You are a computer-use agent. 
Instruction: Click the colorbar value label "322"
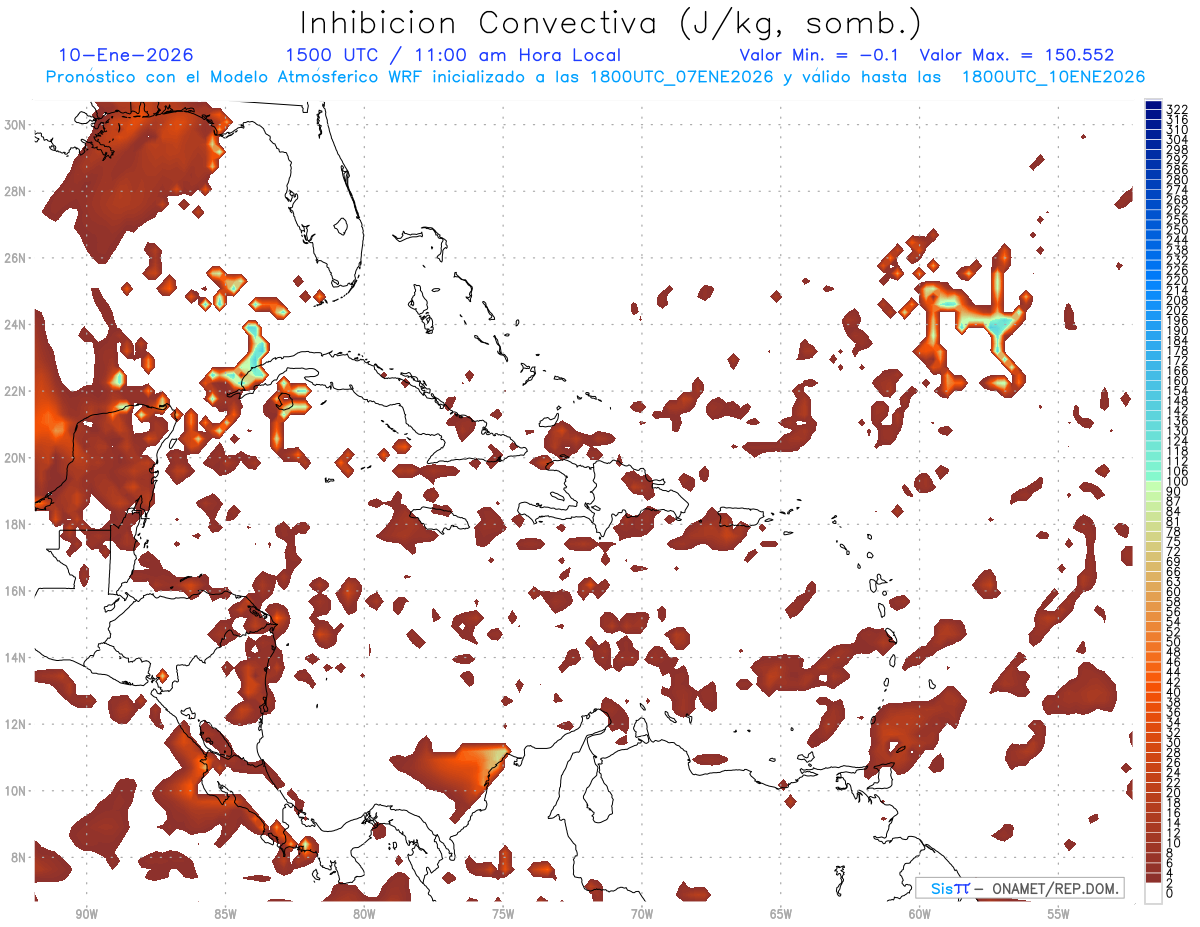point(1177,108)
